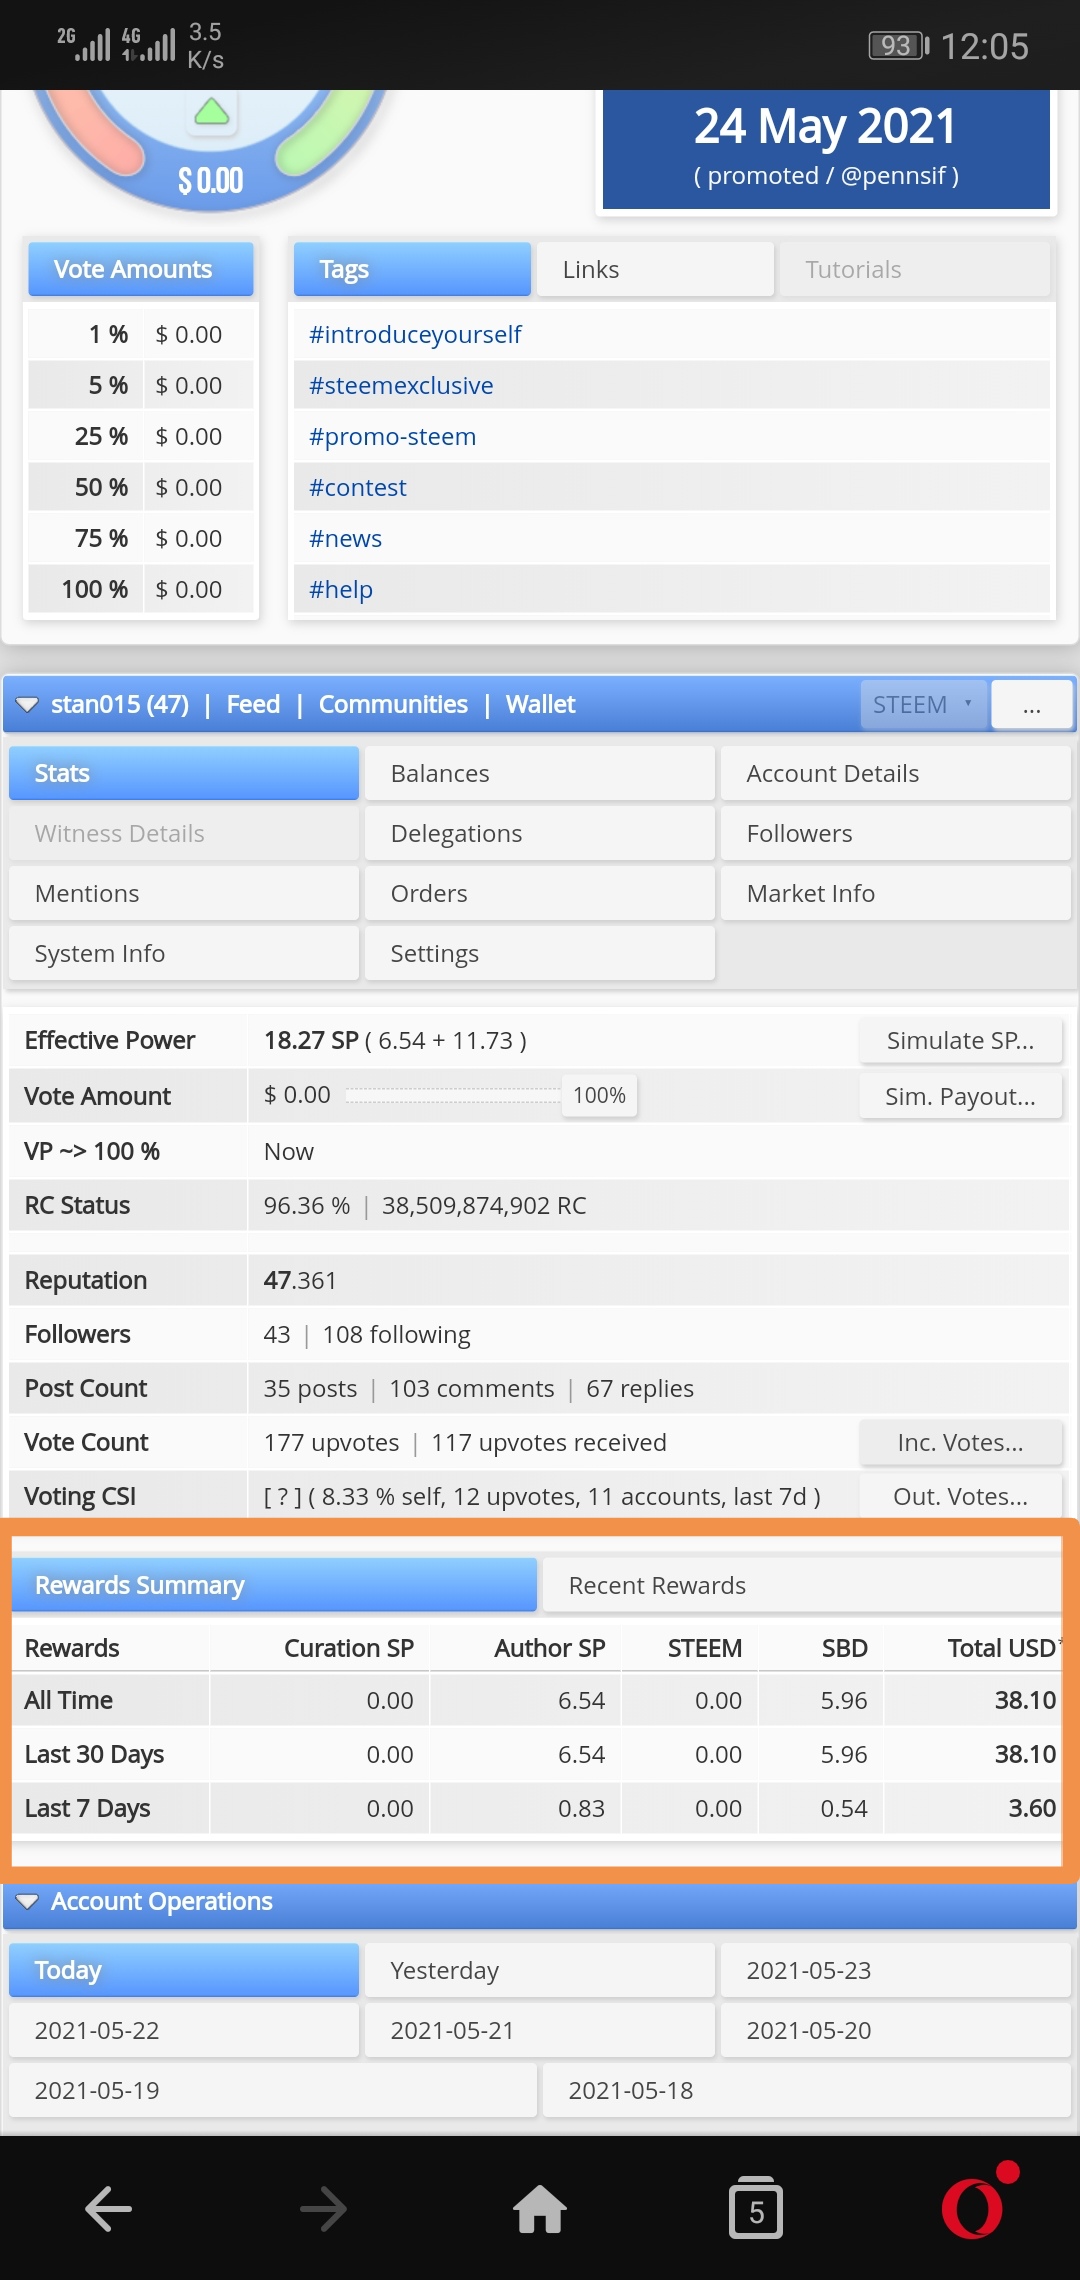This screenshot has height=2280, width=1080.
Task: Select the All Time Total USD 38.10
Action: (1025, 1700)
